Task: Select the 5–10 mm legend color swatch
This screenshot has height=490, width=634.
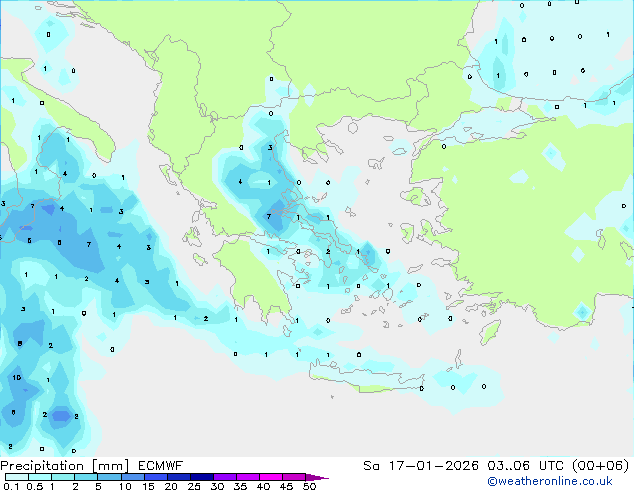Action: [109, 477]
